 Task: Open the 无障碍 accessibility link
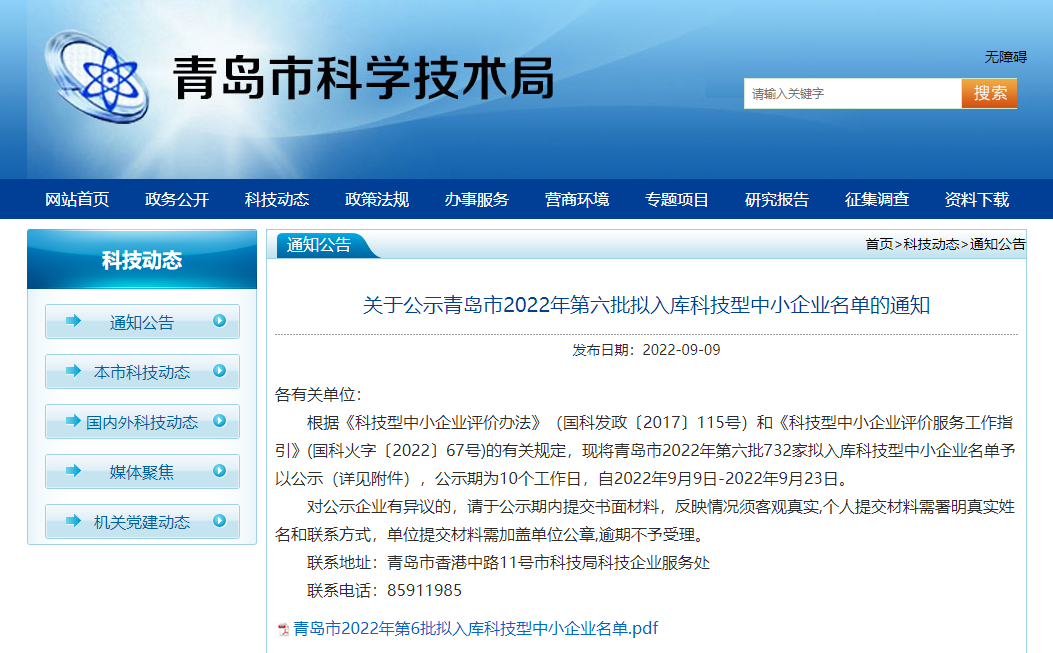pos(1005,57)
